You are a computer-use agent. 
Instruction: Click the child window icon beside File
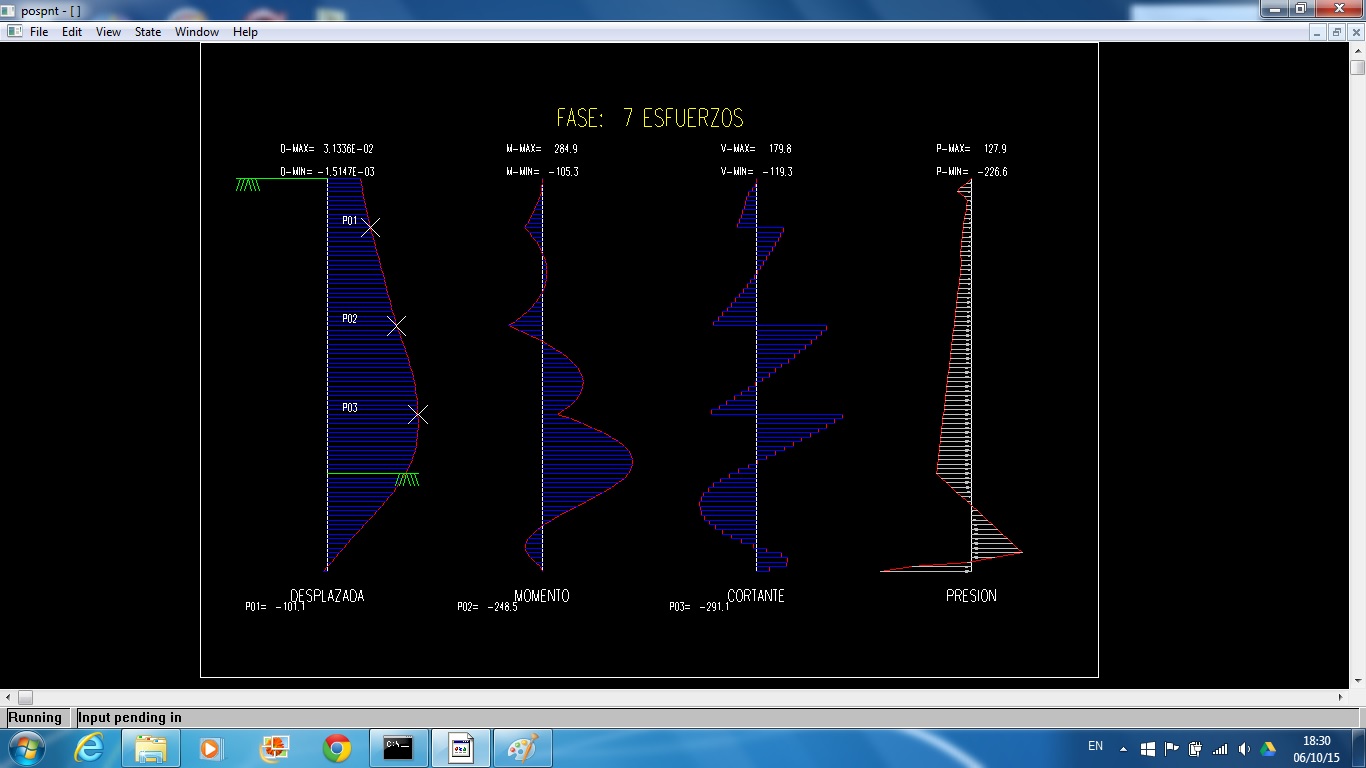[x=14, y=32]
